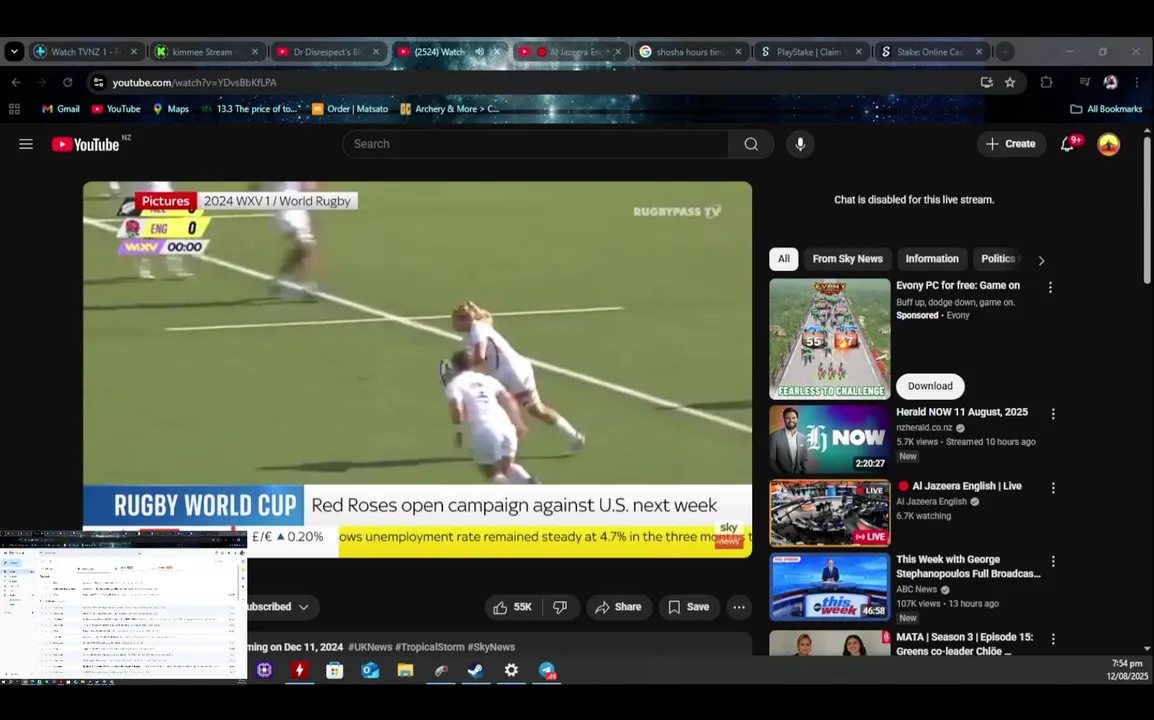Open Archery & More bookmark

450,109
